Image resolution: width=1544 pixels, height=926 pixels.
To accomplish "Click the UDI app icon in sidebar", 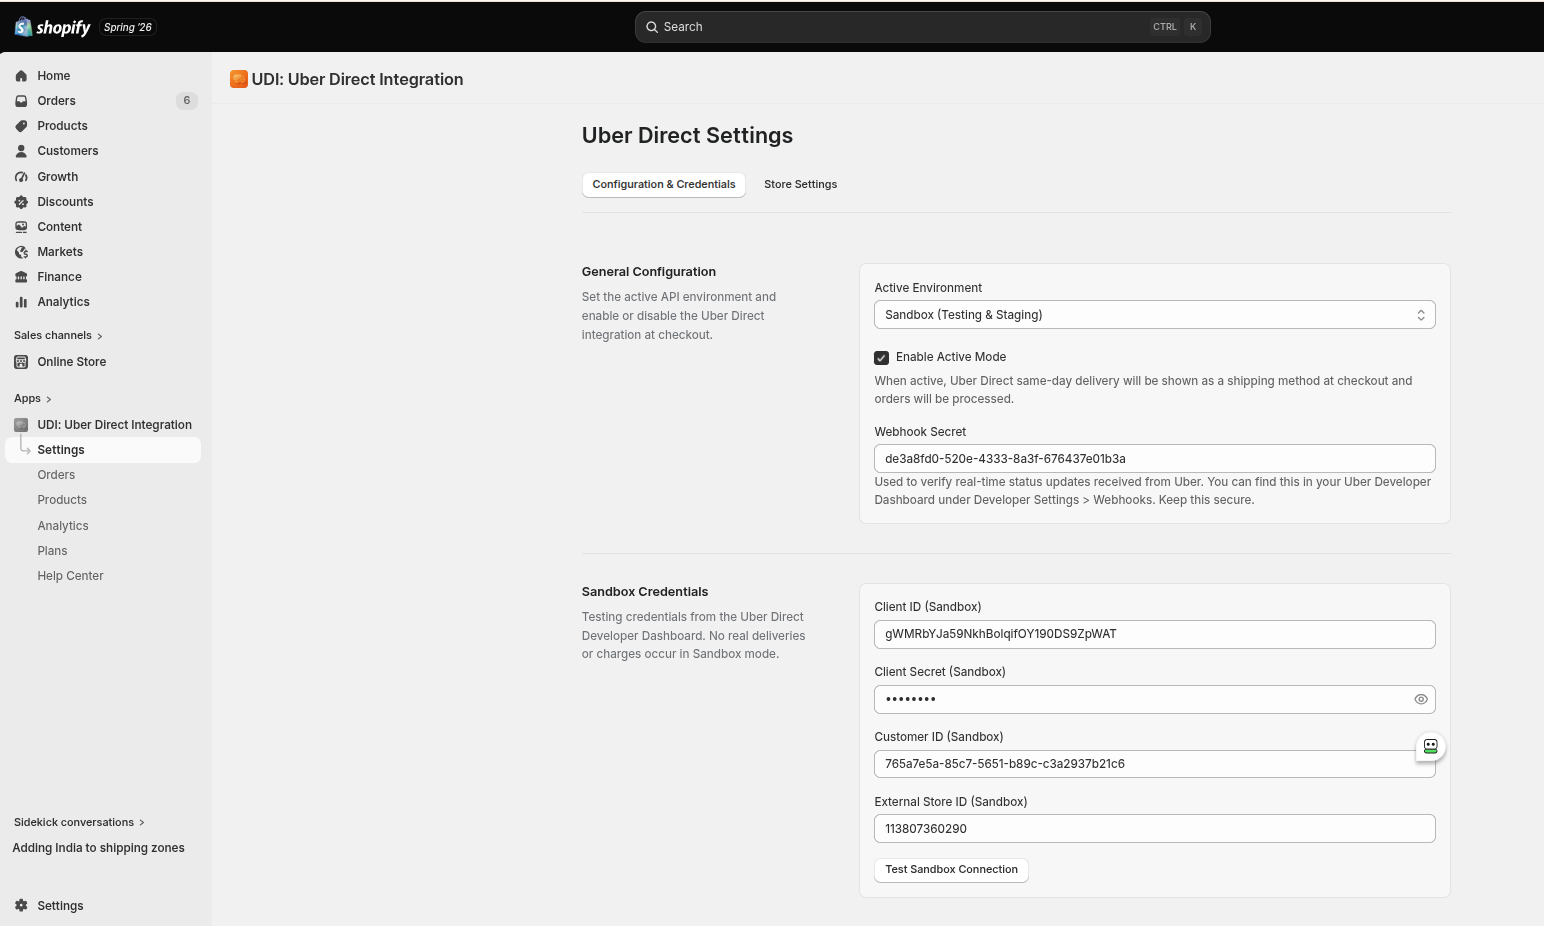I will coord(21,425).
